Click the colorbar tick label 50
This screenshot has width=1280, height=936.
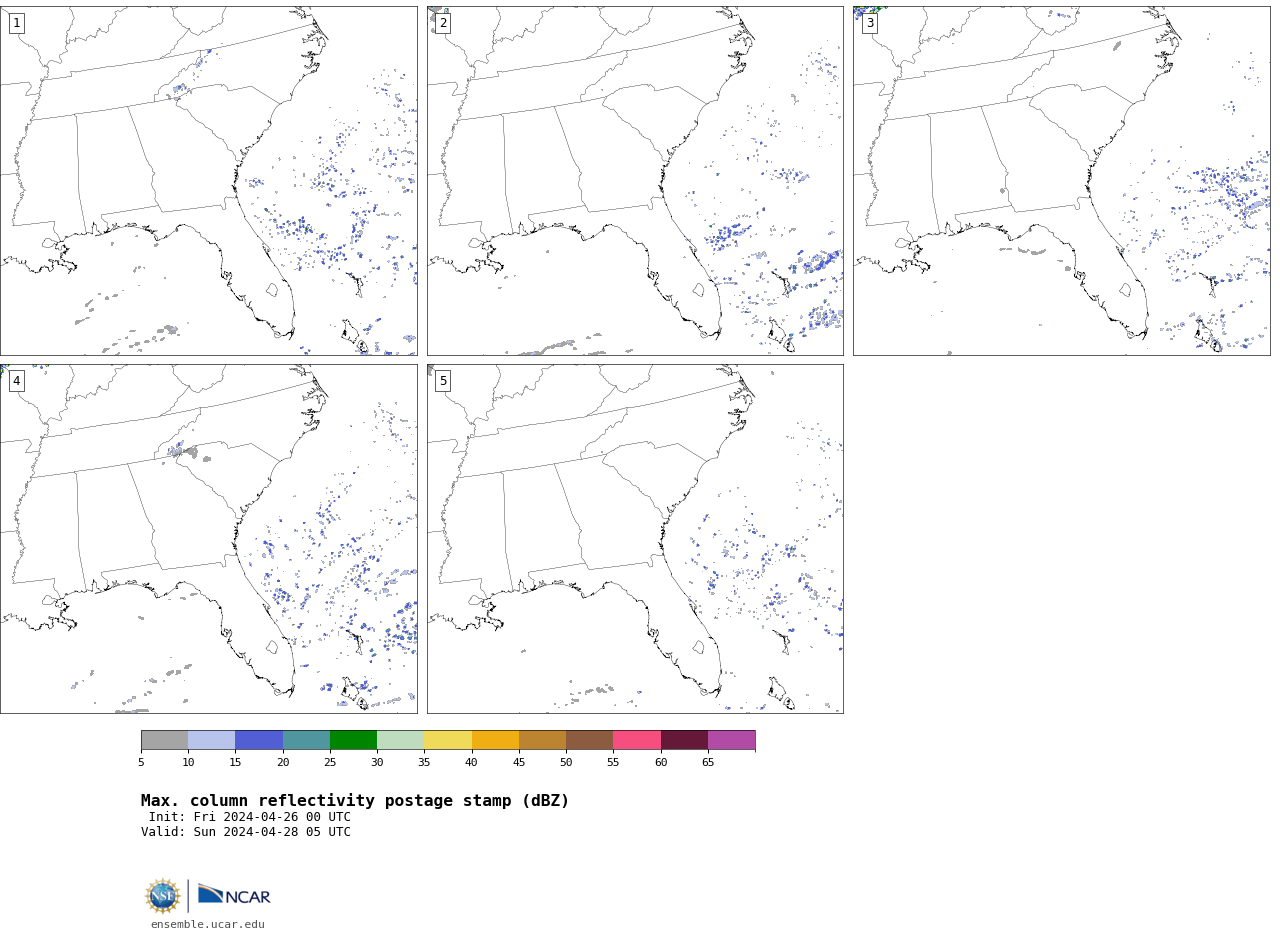tap(566, 763)
